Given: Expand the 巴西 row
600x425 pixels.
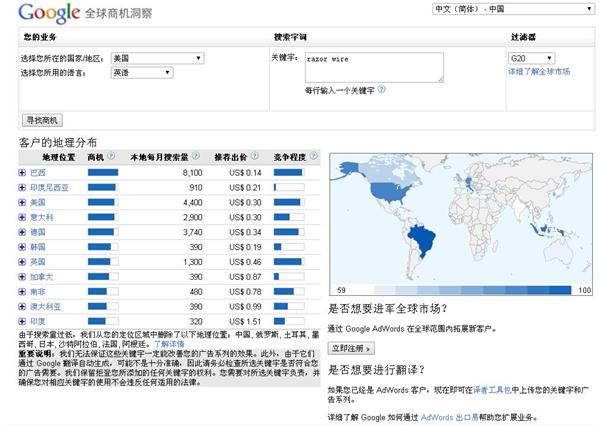Looking at the screenshot, I should click(22, 173).
